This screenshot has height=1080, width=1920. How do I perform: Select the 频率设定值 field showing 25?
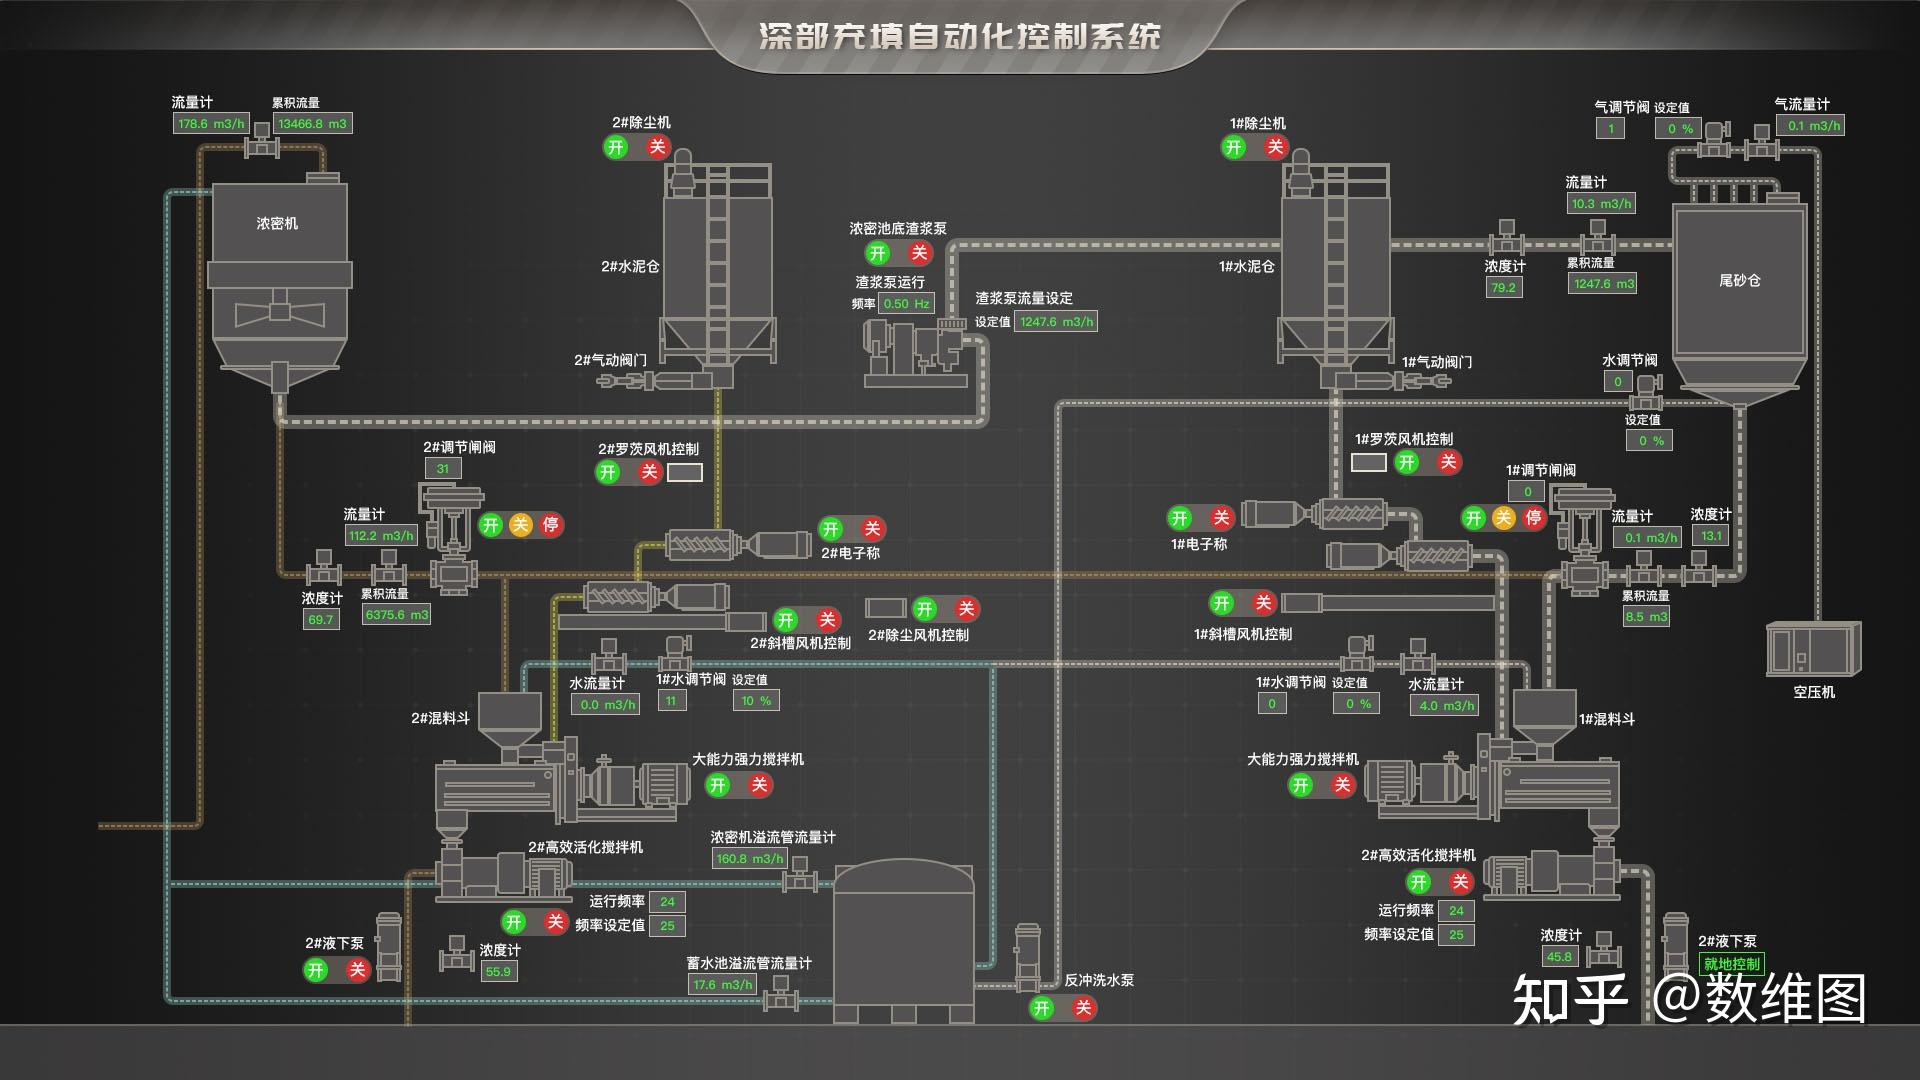665,926
